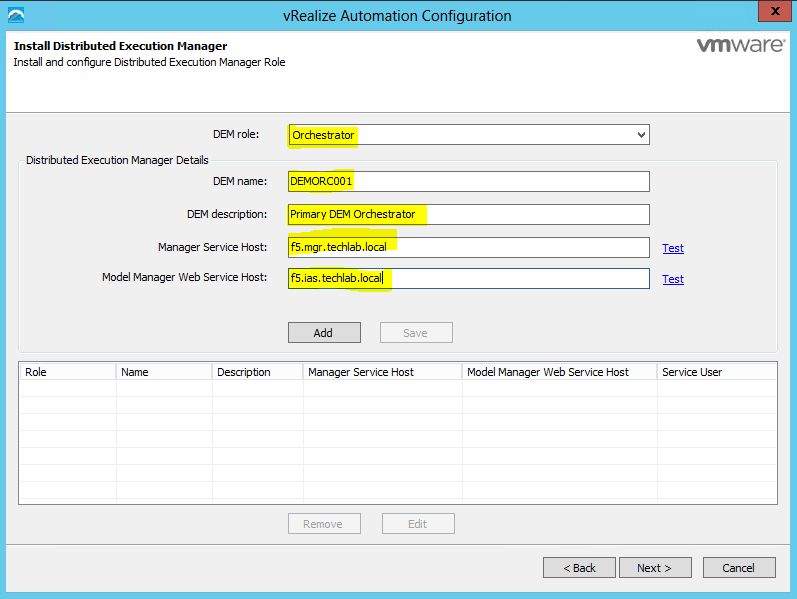Sort by the Service User column header
Screen dimensions: 797x599
pos(717,372)
